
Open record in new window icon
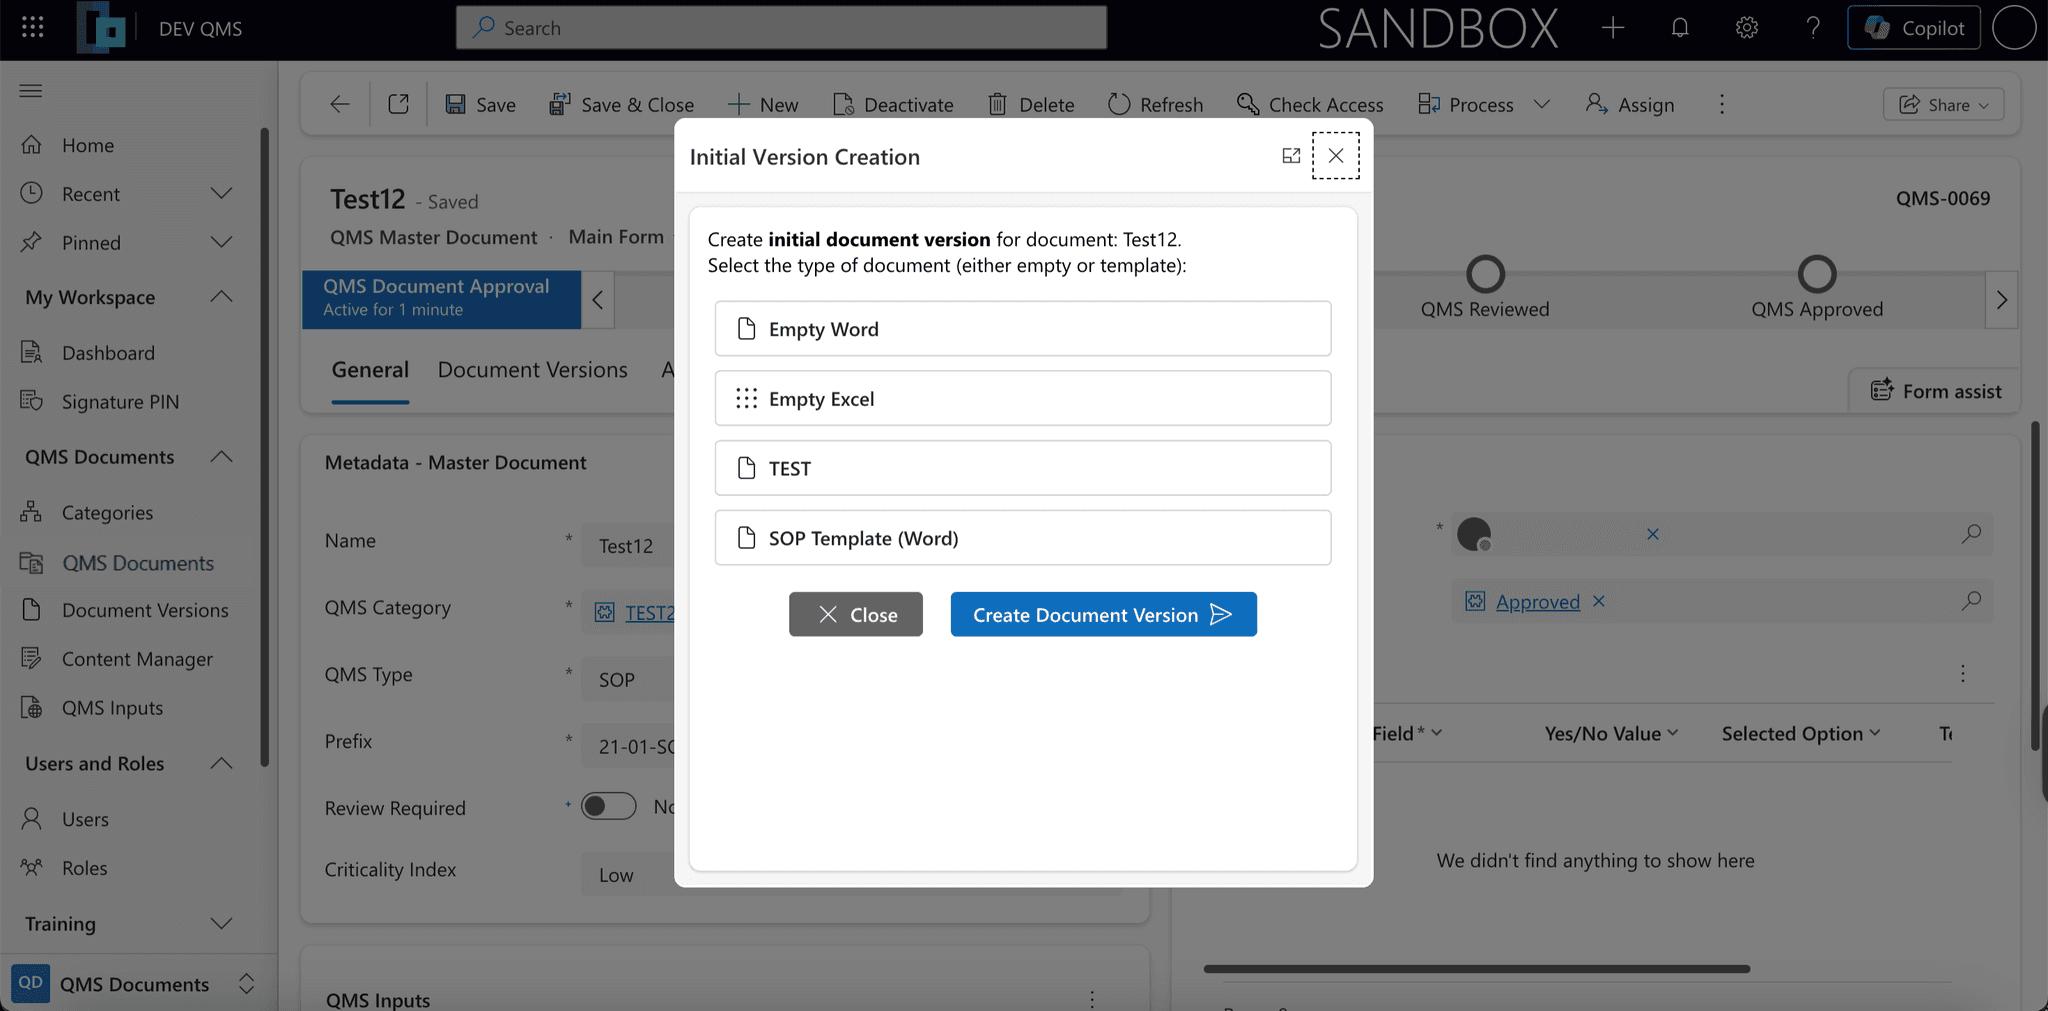click(x=398, y=104)
